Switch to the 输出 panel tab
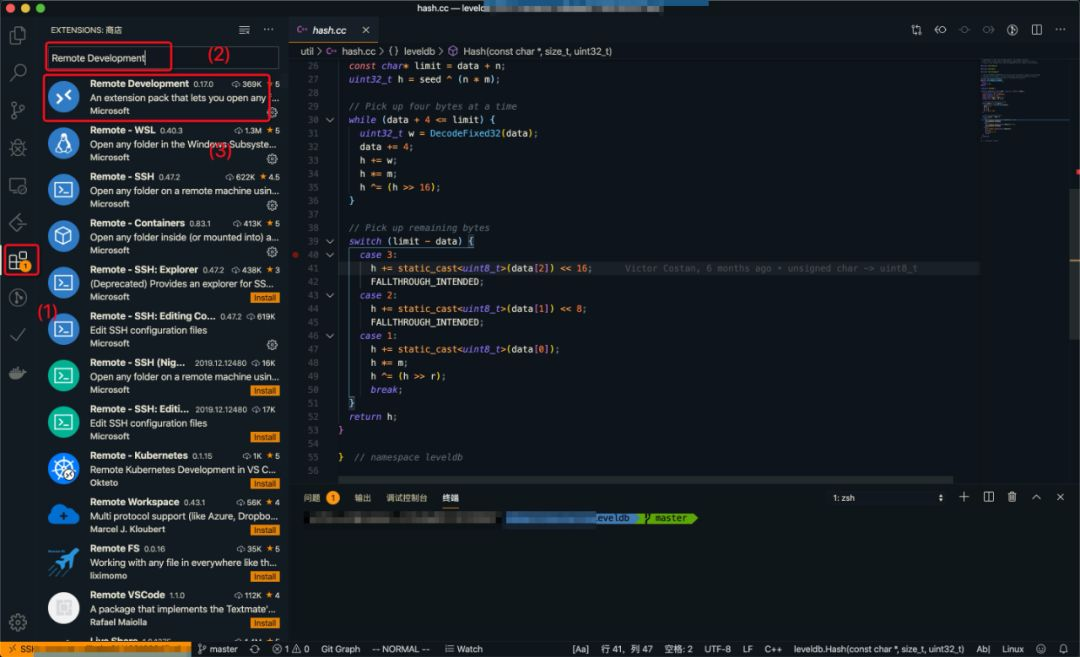This screenshot has height=657, width=1080. 362,497
